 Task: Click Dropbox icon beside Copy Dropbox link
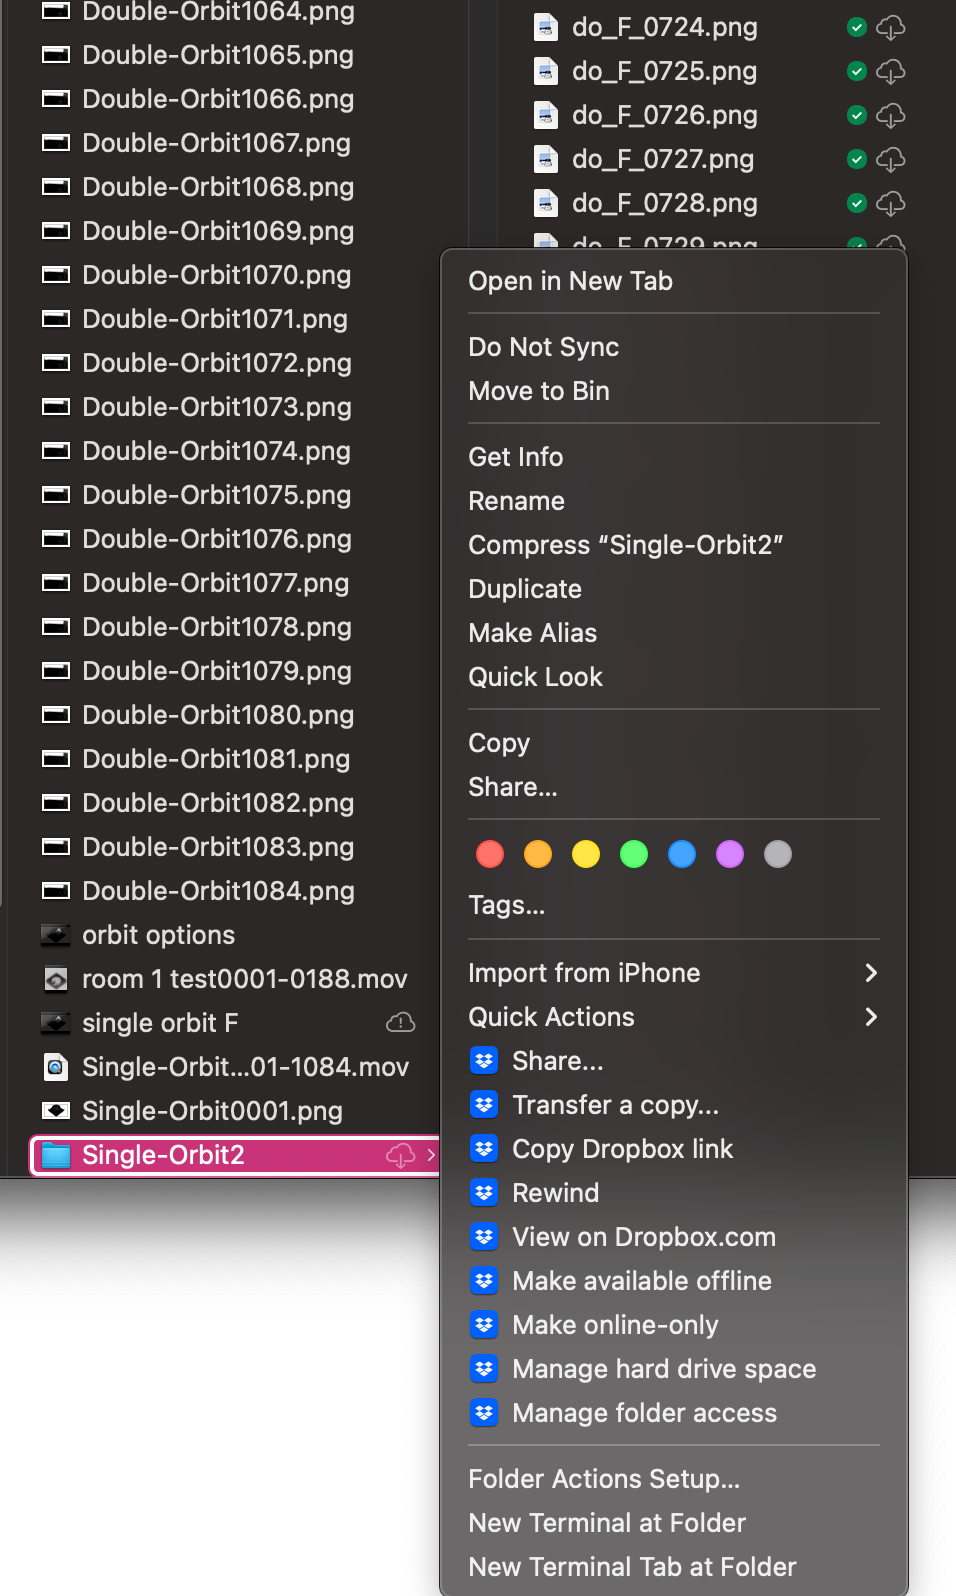click(484, 1148)
